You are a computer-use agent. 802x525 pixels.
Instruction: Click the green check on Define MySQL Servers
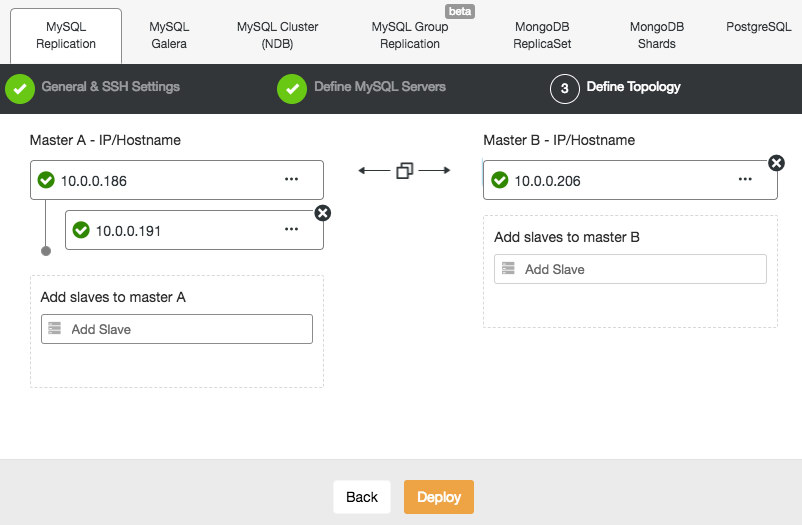click(292, 89)
